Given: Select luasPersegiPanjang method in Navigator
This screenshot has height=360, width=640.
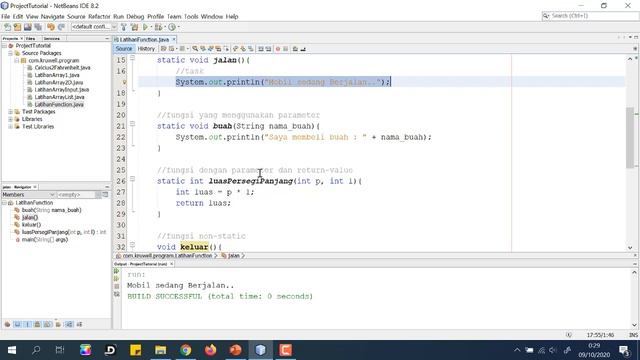Looking at the screenshot, I should [64, 232].
